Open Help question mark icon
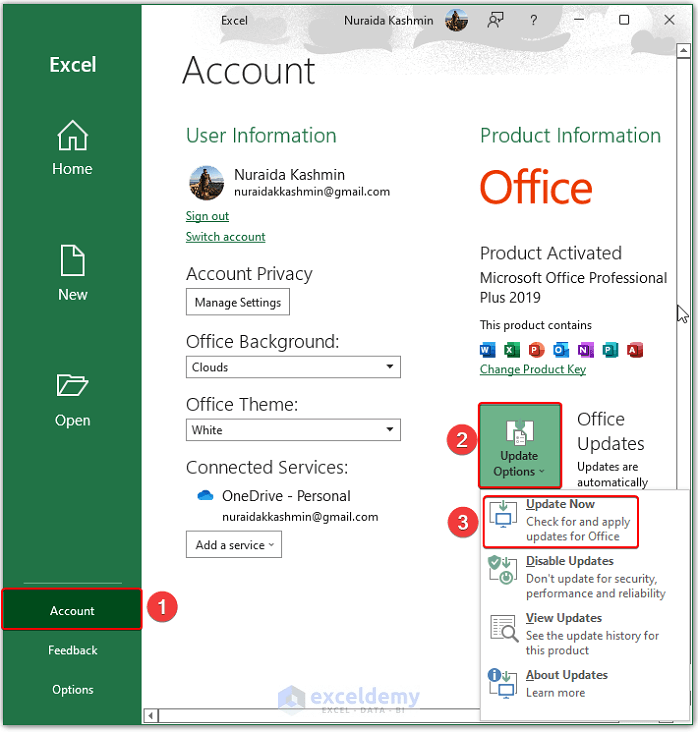The image size is (698, 732). pos(534,21)
